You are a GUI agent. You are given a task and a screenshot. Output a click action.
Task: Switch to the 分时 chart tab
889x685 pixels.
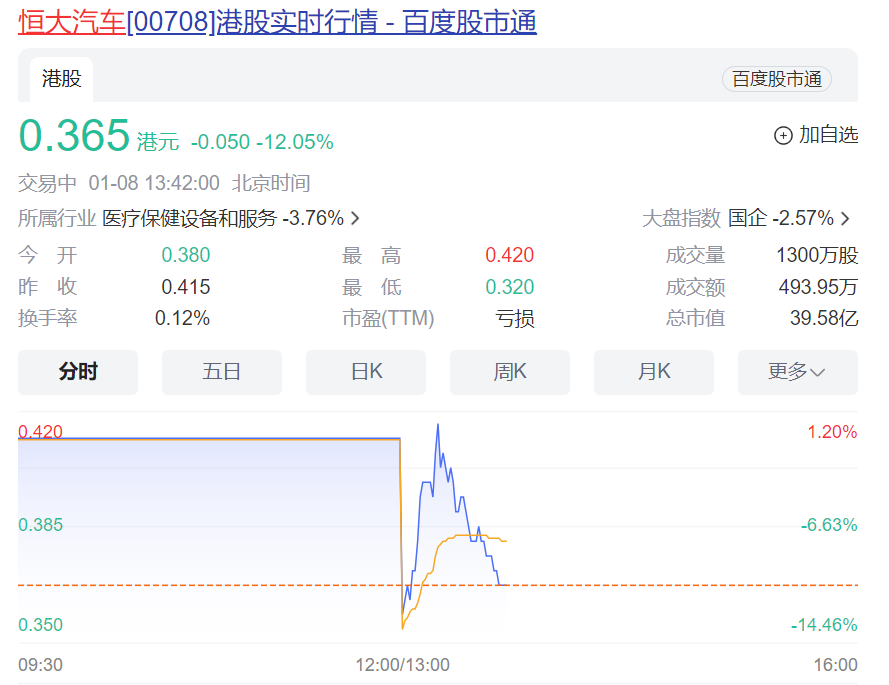click(x=78, y=372)
